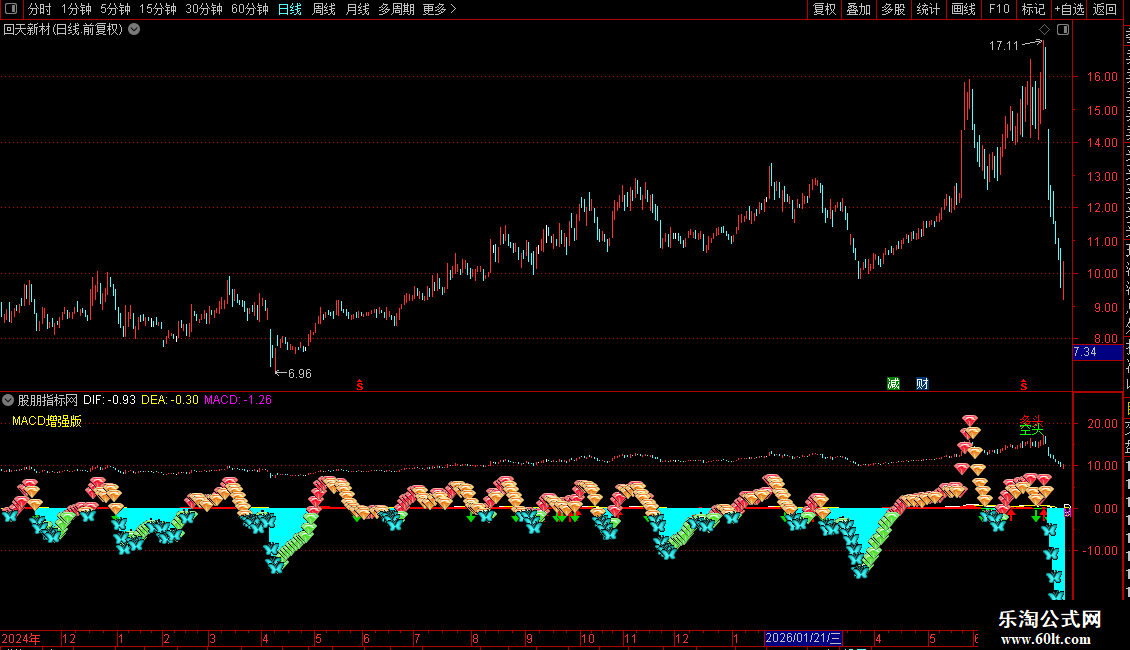Click the 叠加 overlay button
The height and width of the screenshot is (650, 1130).
(x=859, y=9)
